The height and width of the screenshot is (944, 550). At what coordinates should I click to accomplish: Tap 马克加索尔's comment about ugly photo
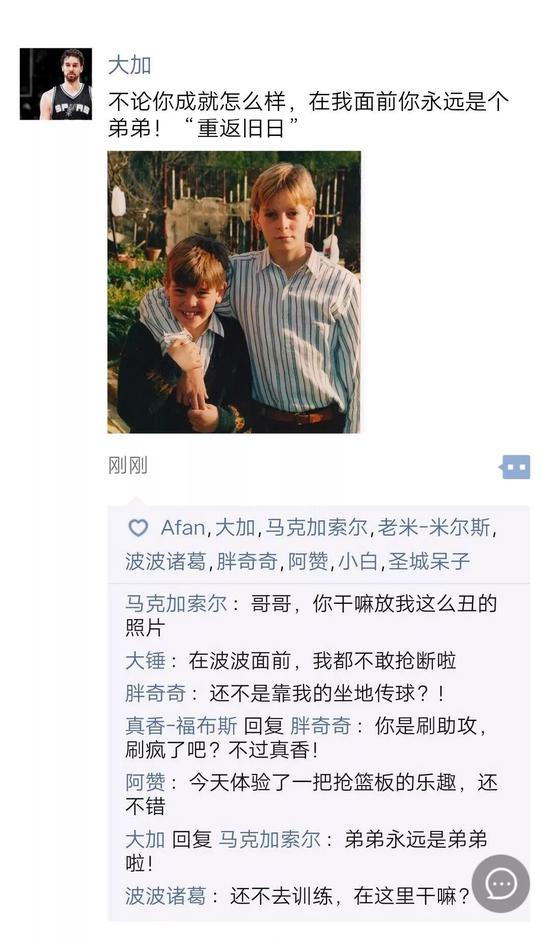(311, 615)
